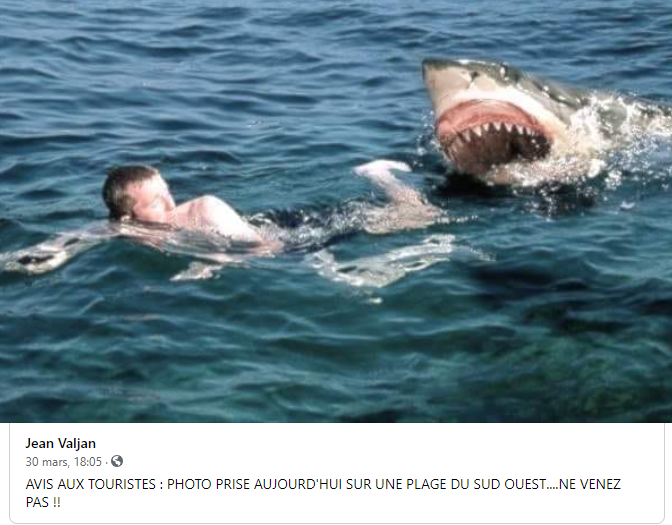Click the surname 'Valjan' in author name

(x=77, y=443)
